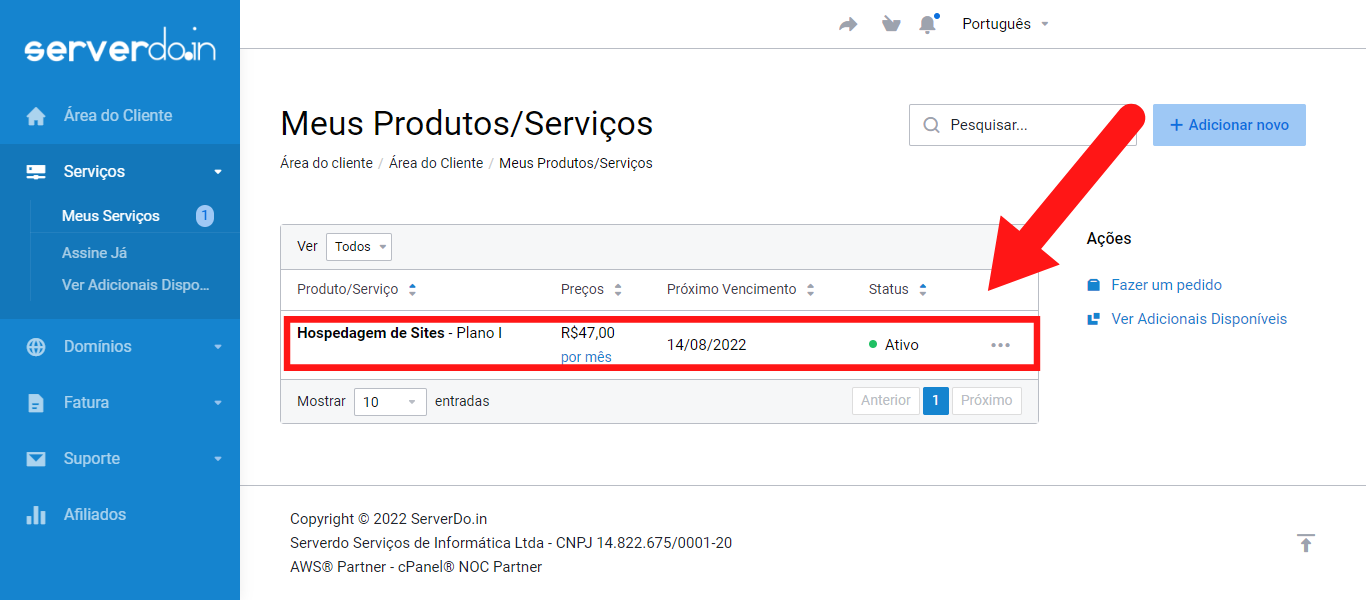Open the notifications bell
1366x600 pixels.
(928, 24)
